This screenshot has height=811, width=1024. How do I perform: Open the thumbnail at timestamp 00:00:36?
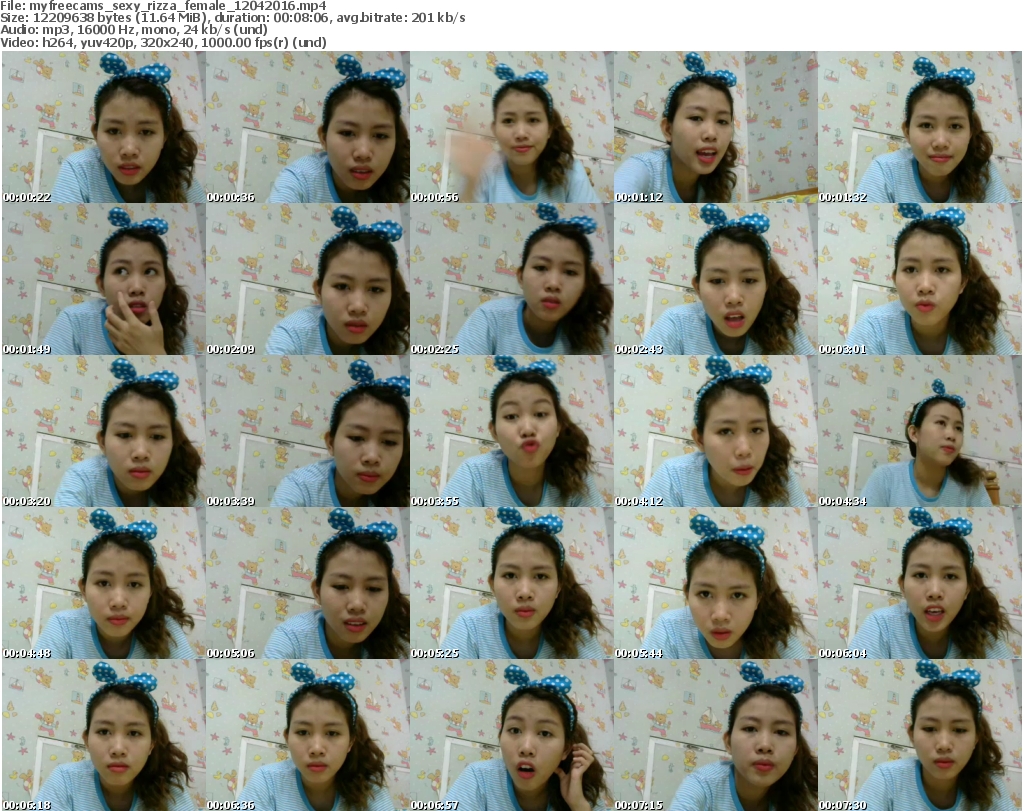pyautogui.click(x=308, y=127)
